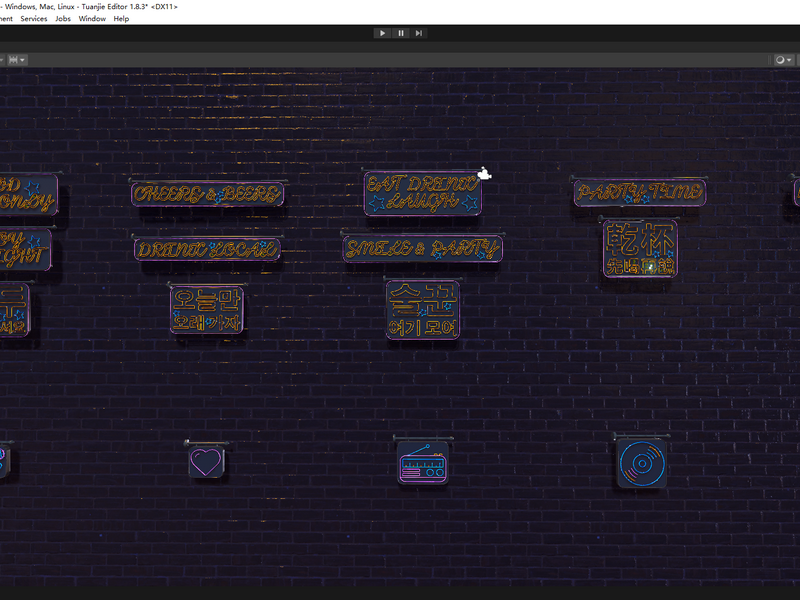Pause the editor with the Pause button
The width and height of the screenshot is (800, 600).
tap(401, 33)
